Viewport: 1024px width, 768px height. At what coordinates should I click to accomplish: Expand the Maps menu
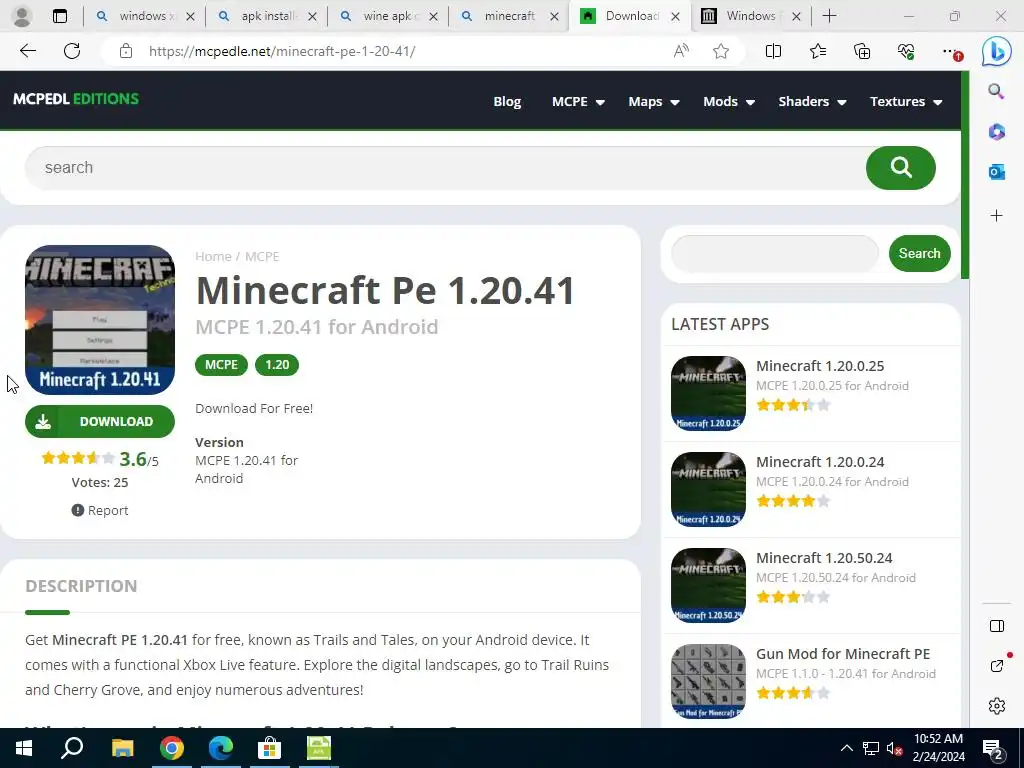coord(654,101)
